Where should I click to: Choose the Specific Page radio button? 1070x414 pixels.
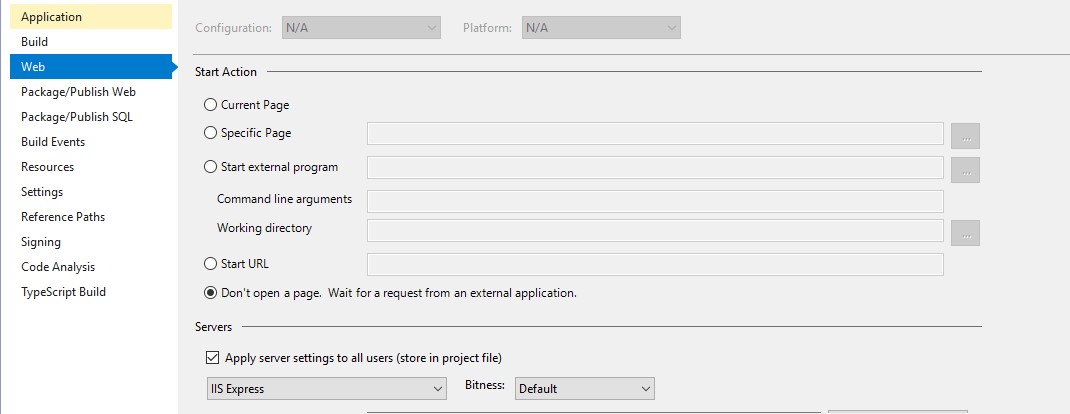[x=211, y=133]
